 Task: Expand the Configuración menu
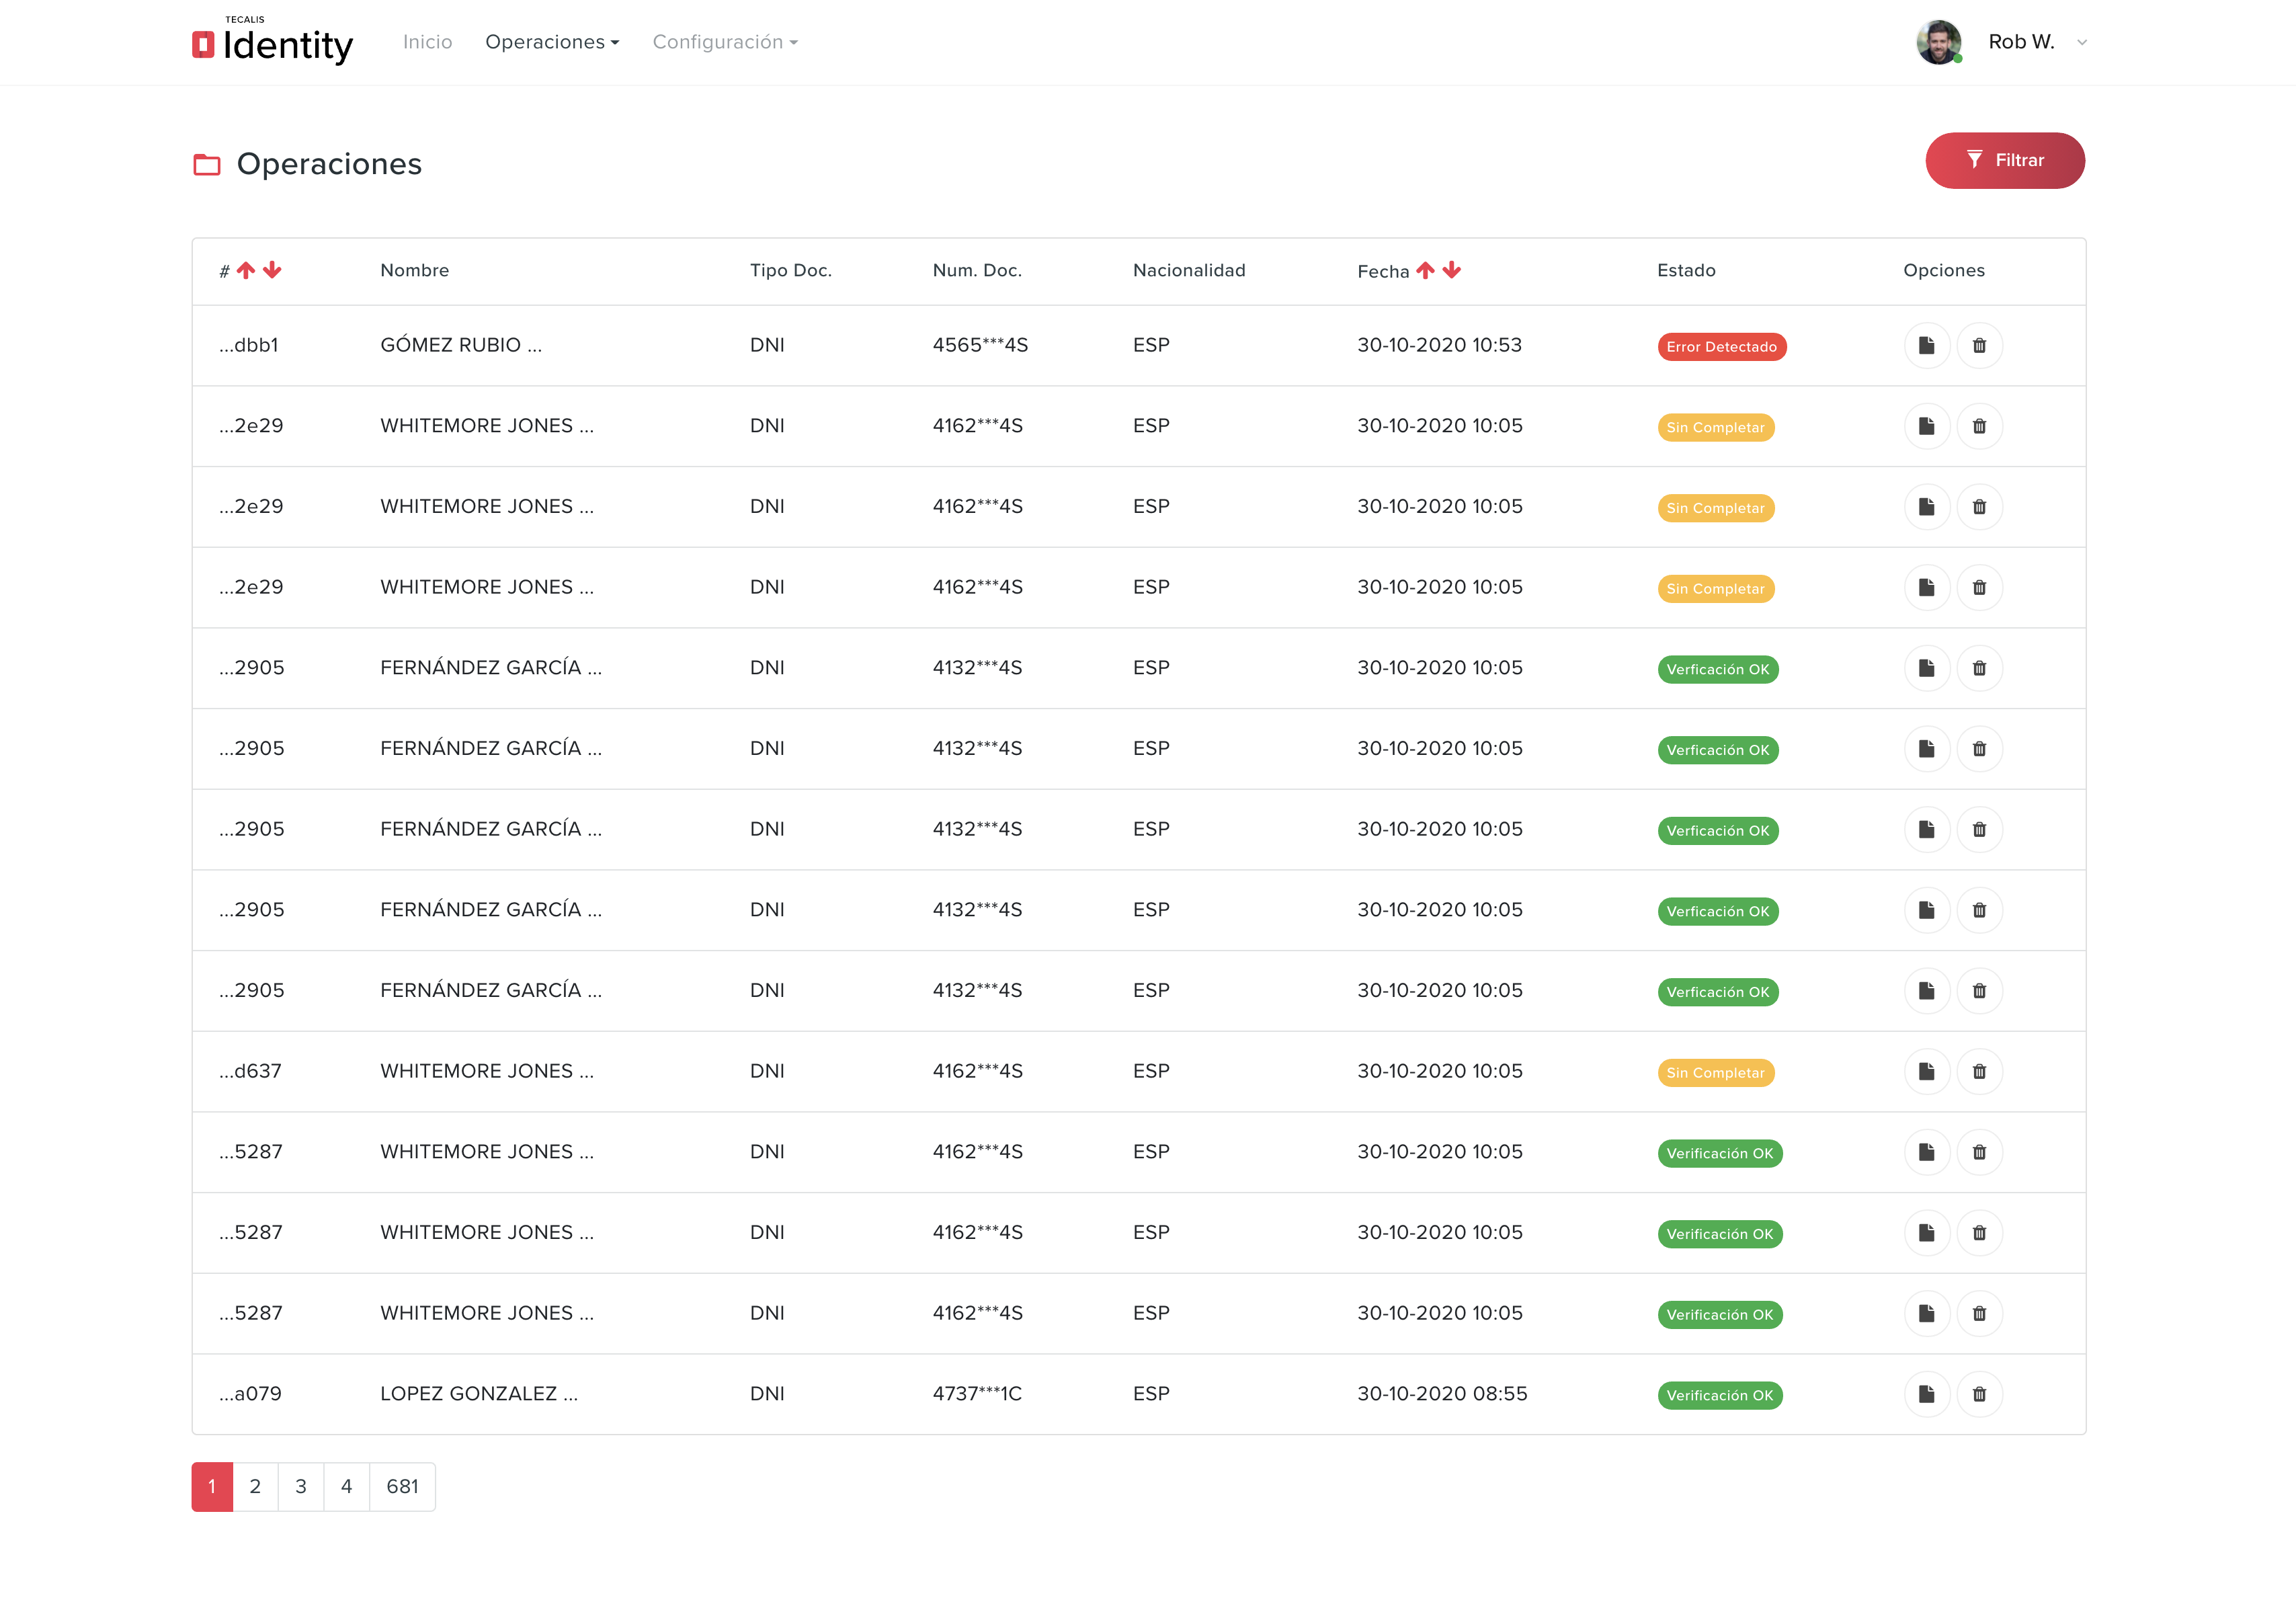tap(725, 42)
